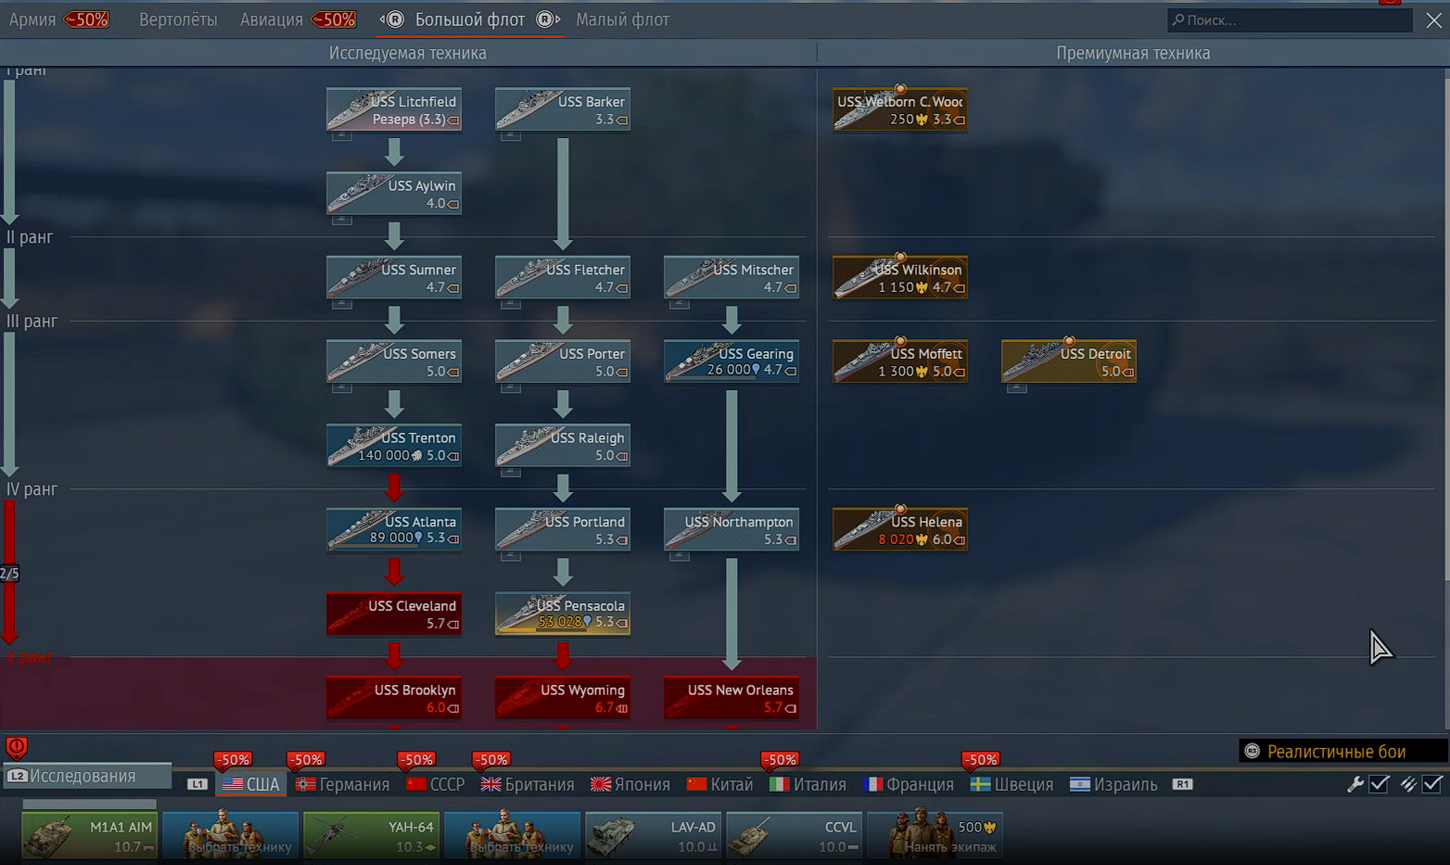
Task: Select the USS Pensacola research card
Action: [563, 613]
